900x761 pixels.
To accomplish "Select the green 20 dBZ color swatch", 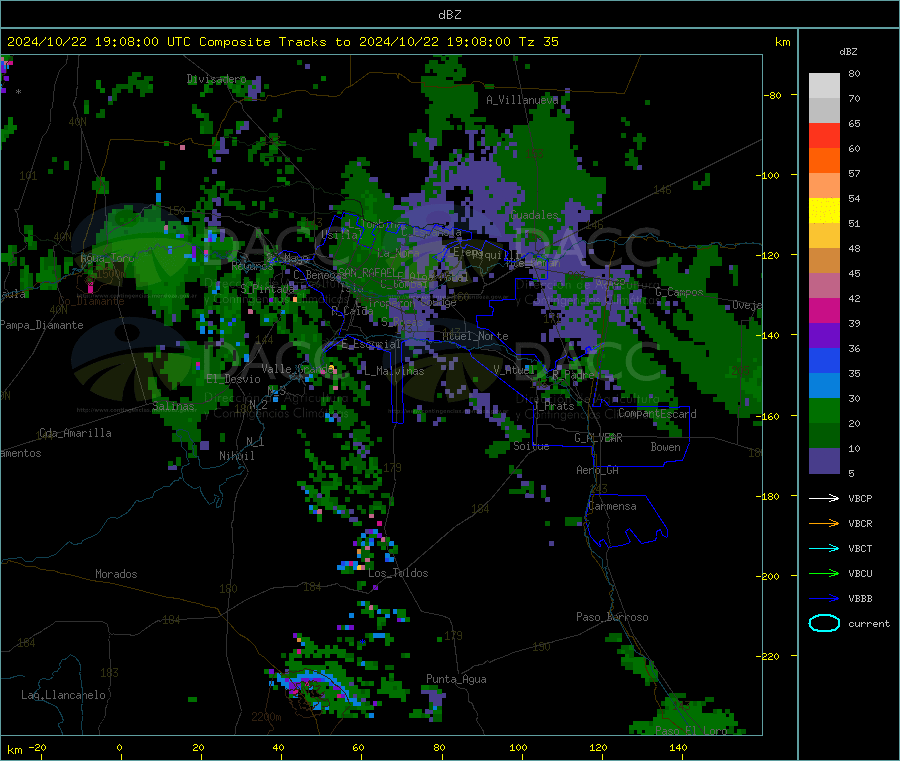I will (824, 410).
